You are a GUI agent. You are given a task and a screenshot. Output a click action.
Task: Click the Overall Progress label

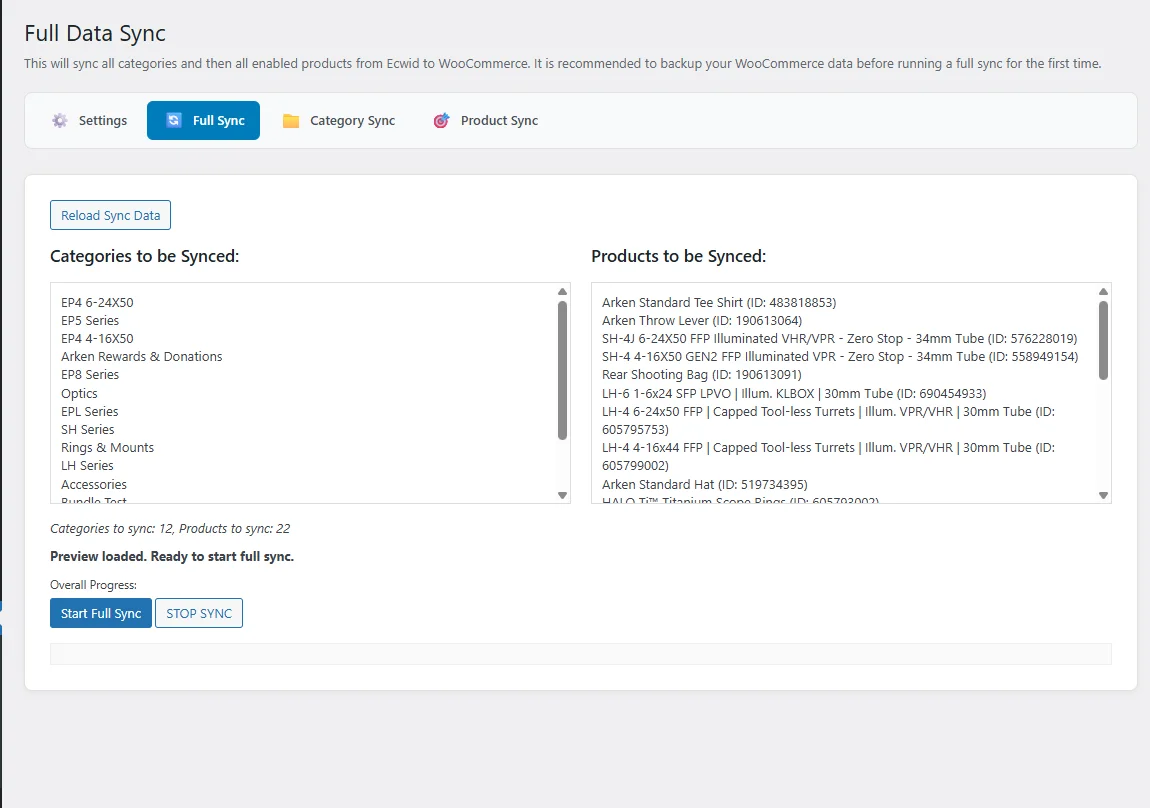pos(93,584)
